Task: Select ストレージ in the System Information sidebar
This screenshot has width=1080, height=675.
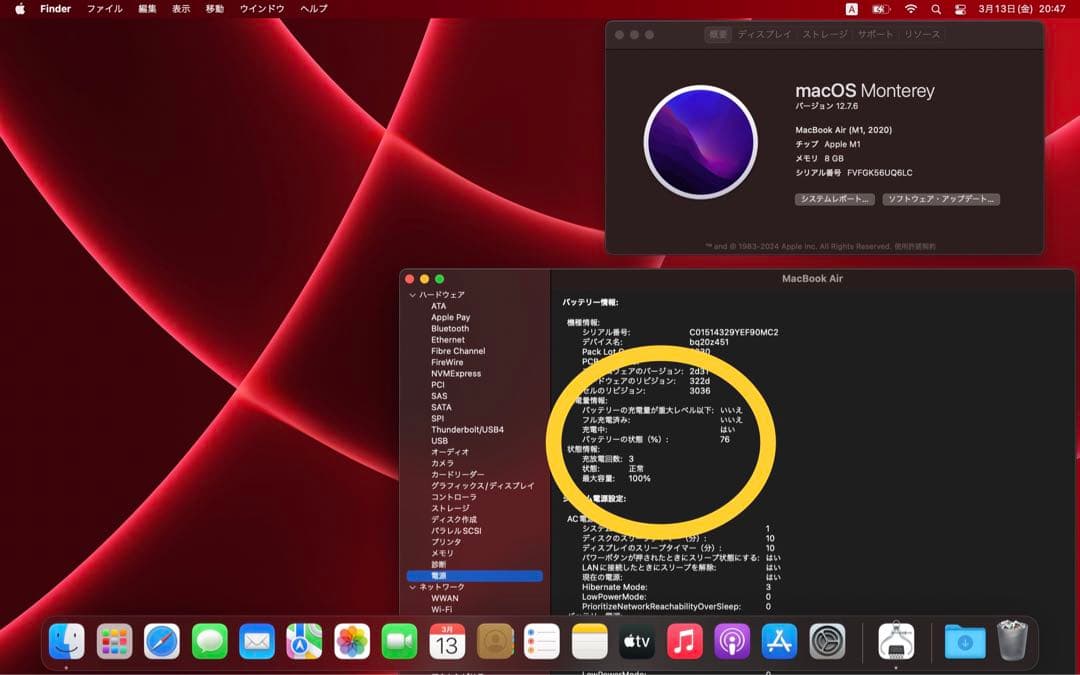Action: click(x=450, y=508)
